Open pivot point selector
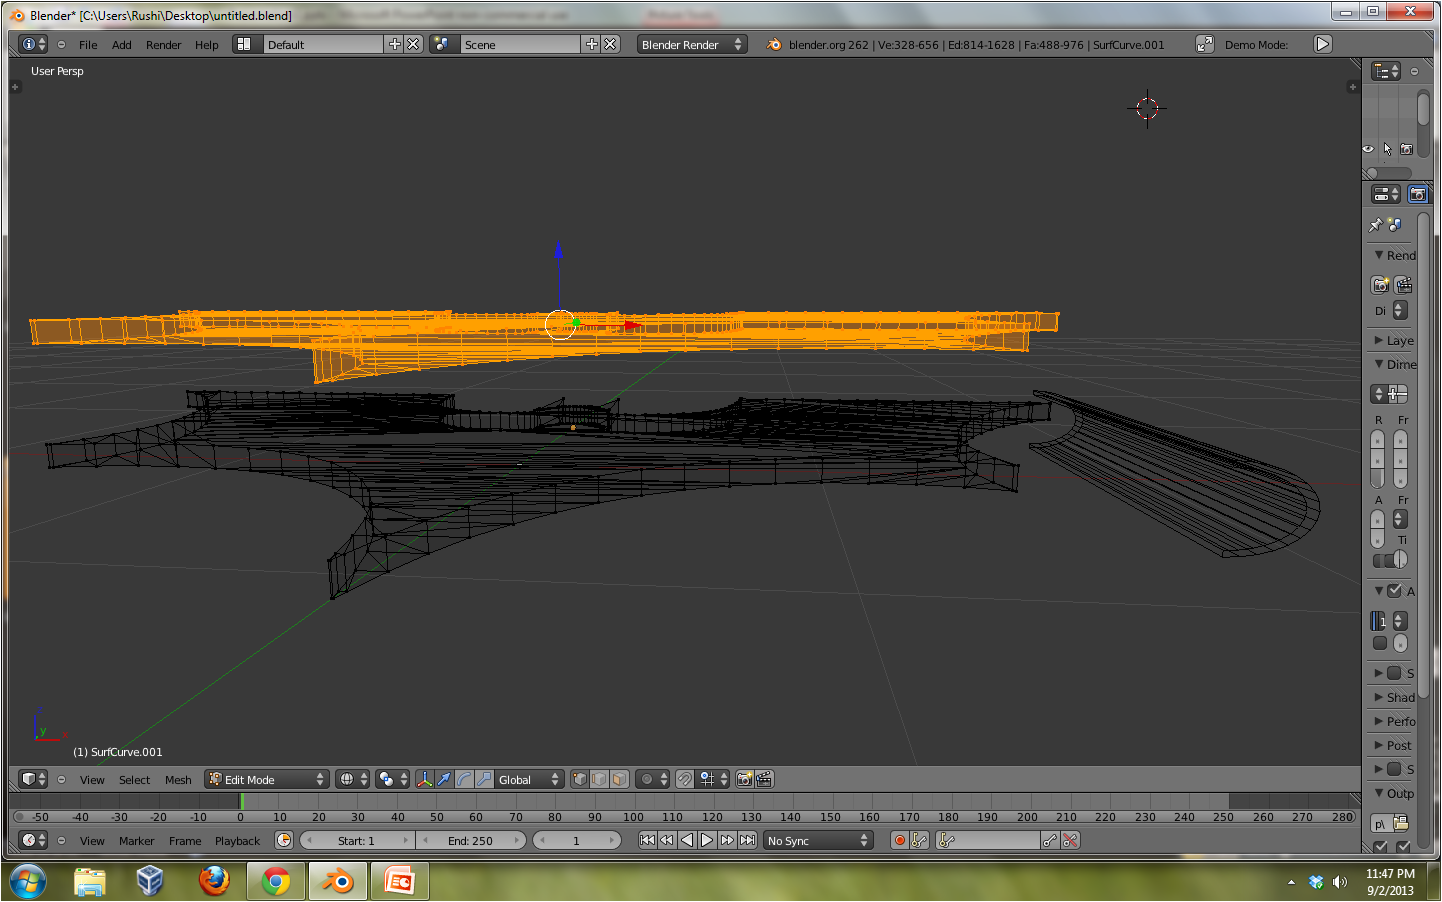The image size is (1442, 902). coord(393,779)
